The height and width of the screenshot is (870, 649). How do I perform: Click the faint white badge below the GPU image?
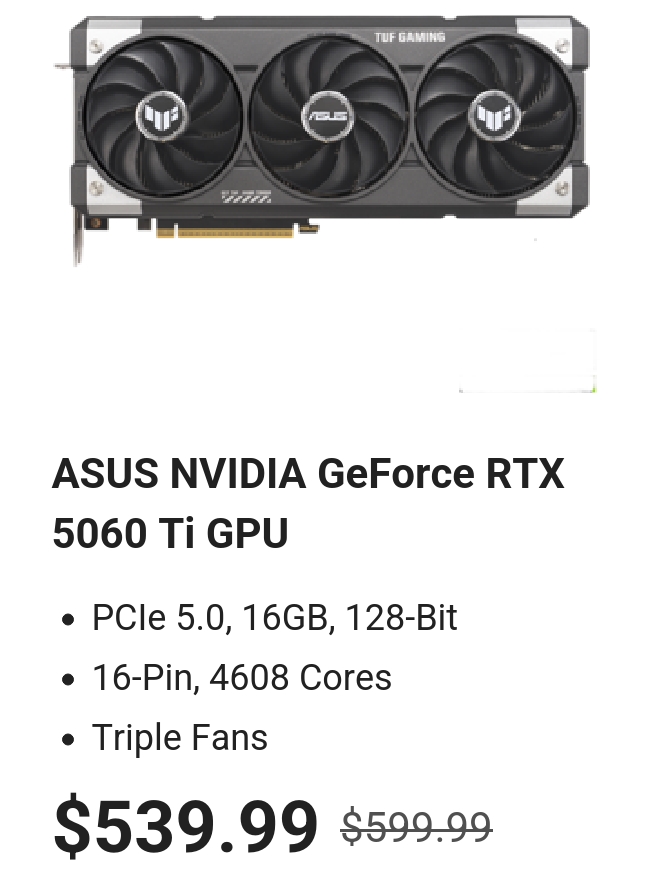[x=528, y=360]
